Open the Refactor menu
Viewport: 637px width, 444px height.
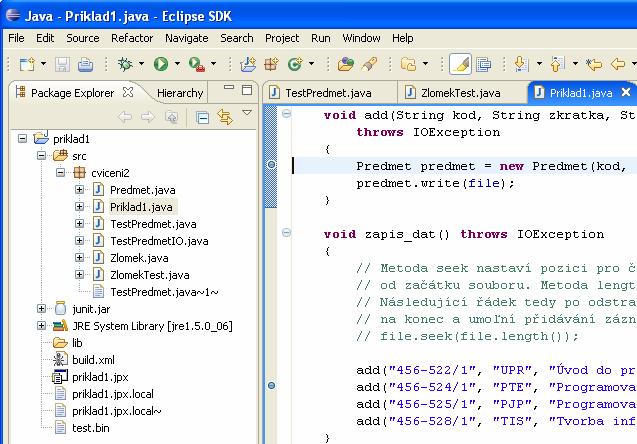click(x=132, y=38)
